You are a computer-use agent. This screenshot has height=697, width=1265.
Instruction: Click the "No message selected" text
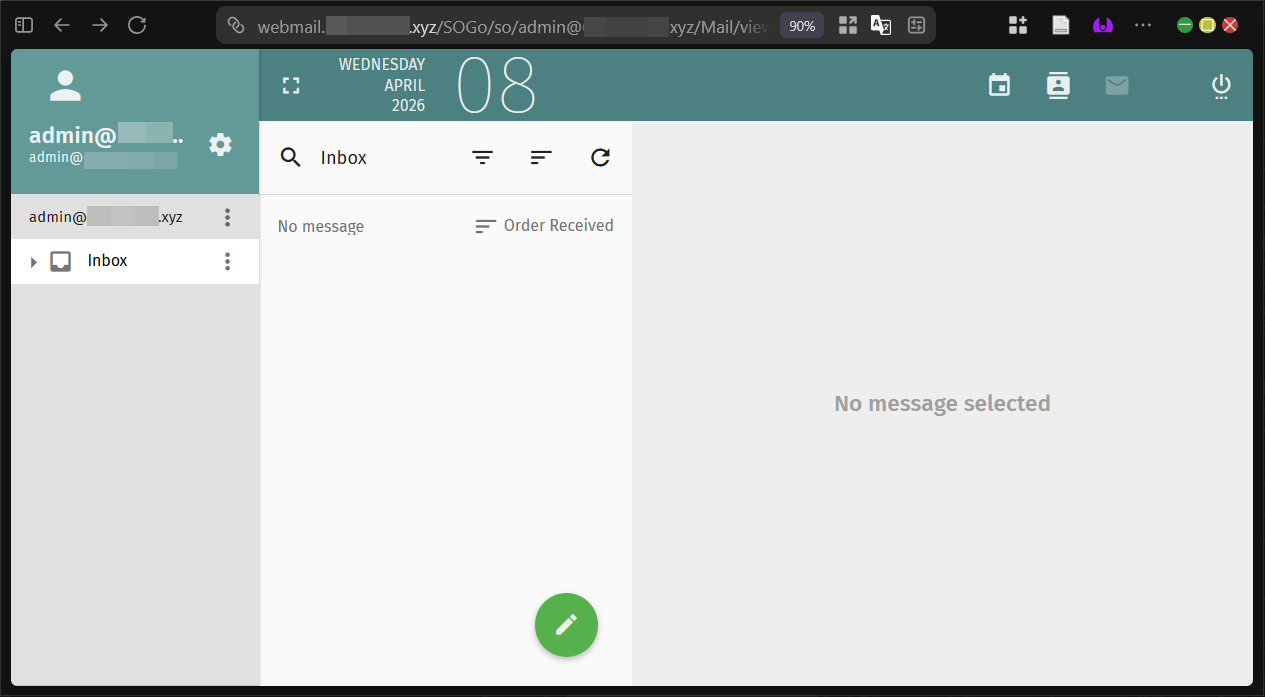coord(942,404)
